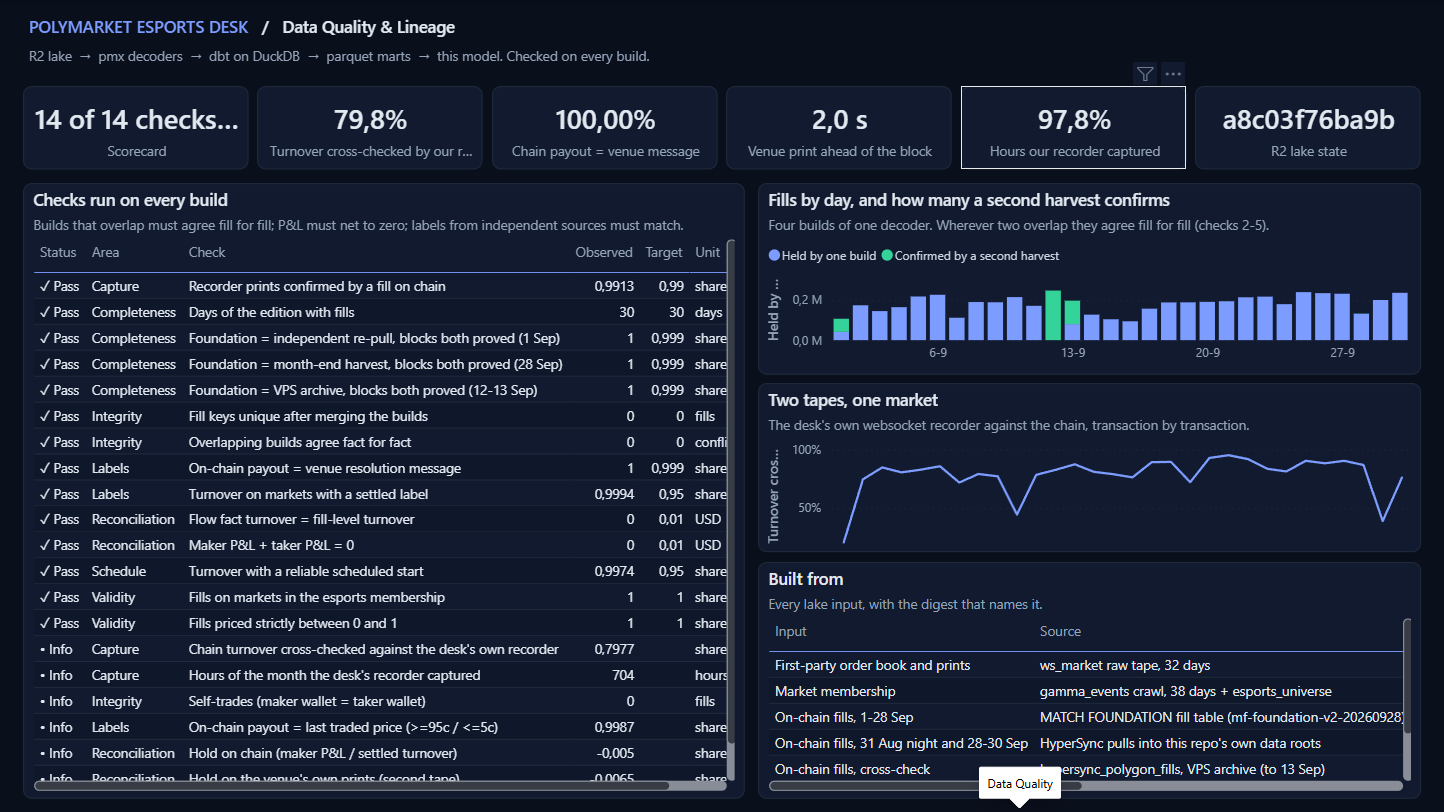Select 'First-party order book and prints' input row

(x=1086, y=665)
